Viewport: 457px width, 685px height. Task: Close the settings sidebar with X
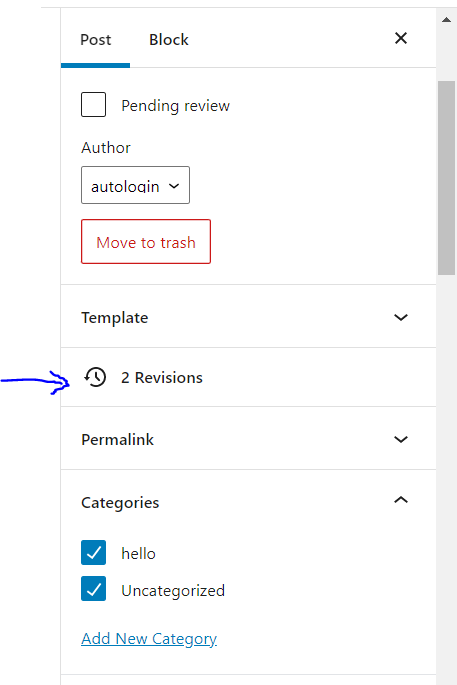pyautogui.click(x=401, y=38)
